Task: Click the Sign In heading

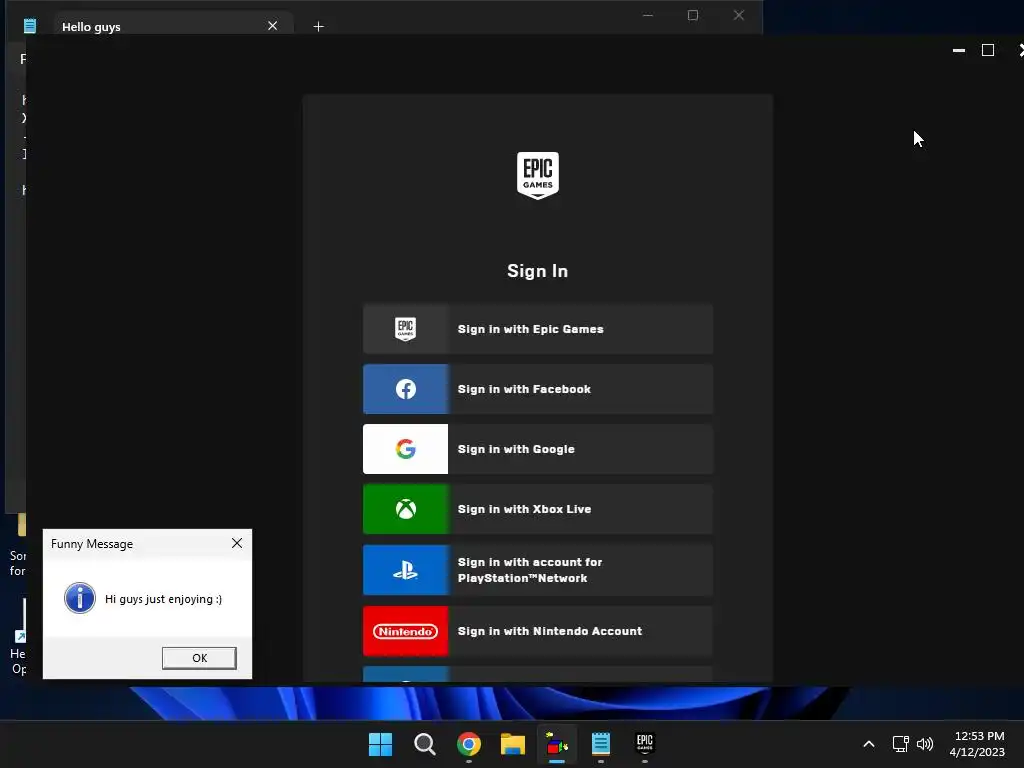Action: click(537, 271)
